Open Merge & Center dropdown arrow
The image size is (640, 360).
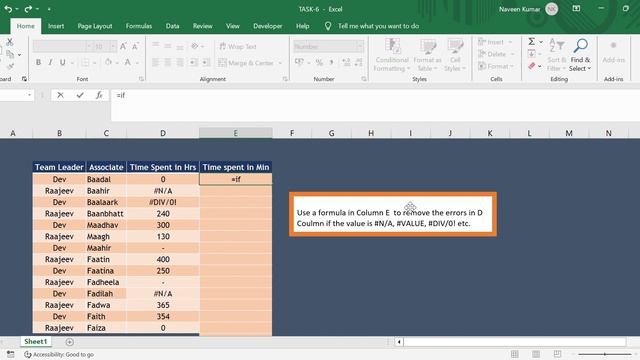280,63
